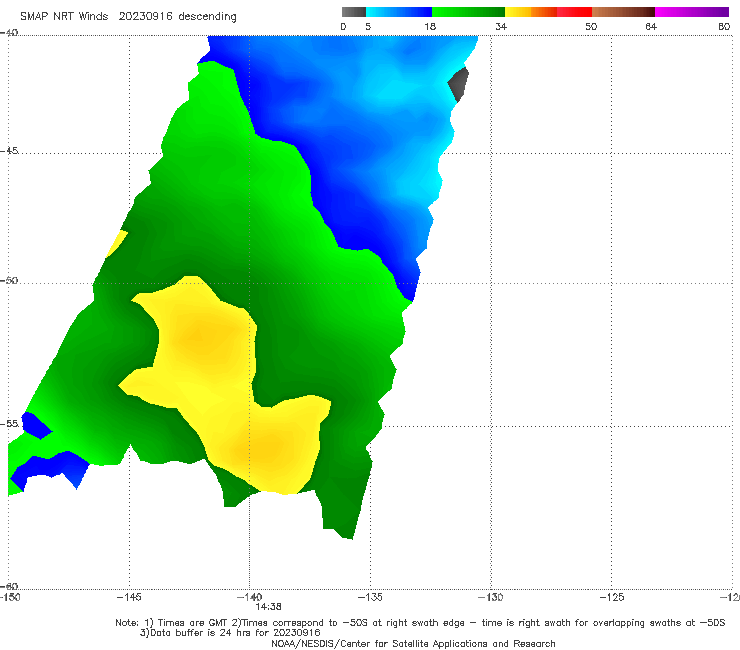
Task: Click the color bar label '50'
Action: click(x=591, y=27)
